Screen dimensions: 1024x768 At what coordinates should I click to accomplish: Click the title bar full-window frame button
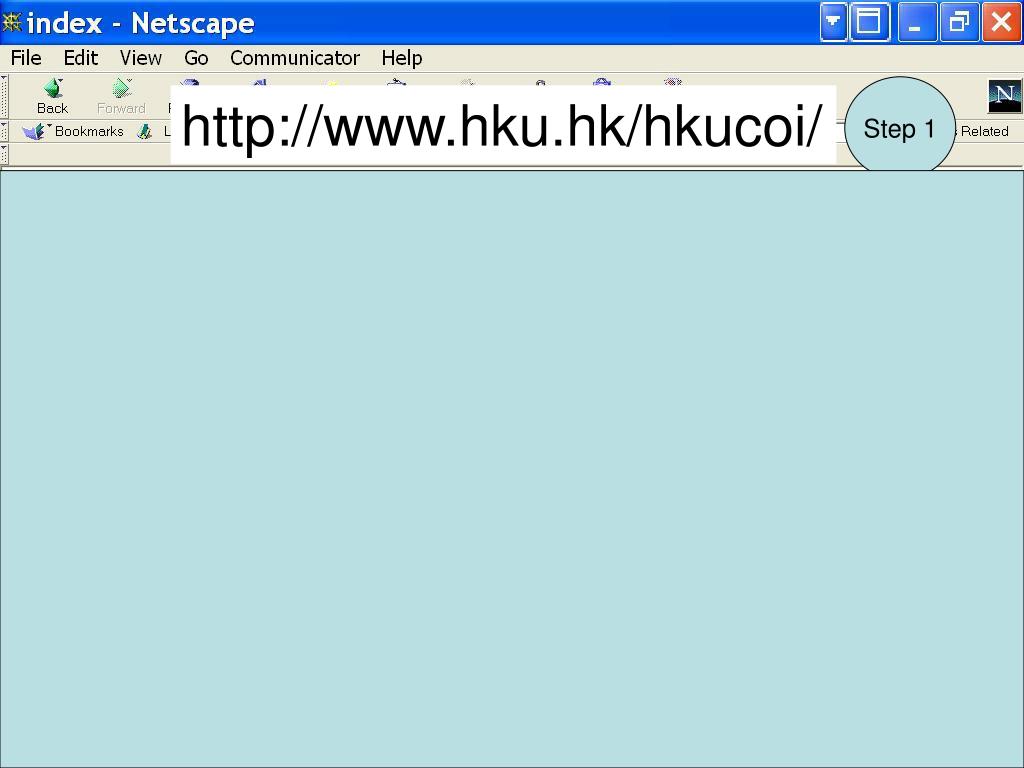pos(869,22)
